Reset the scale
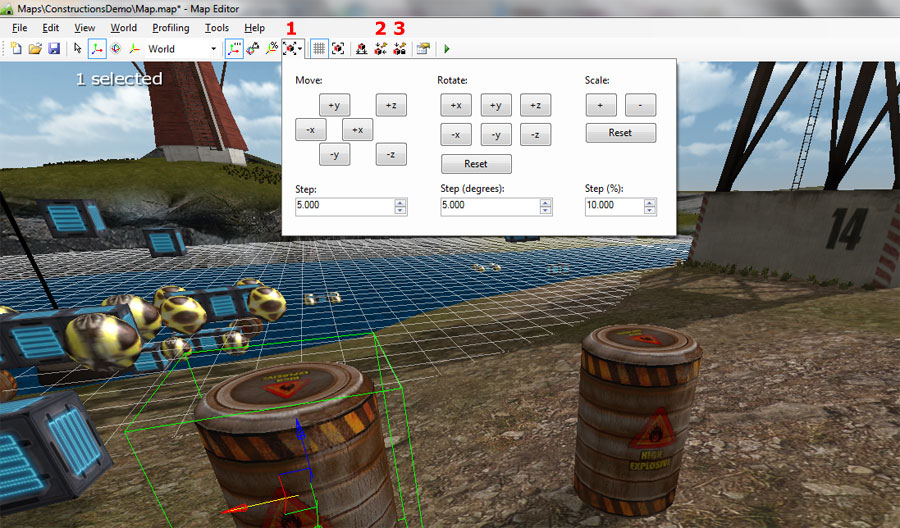900x528 pixels. (x=620, y=133)
